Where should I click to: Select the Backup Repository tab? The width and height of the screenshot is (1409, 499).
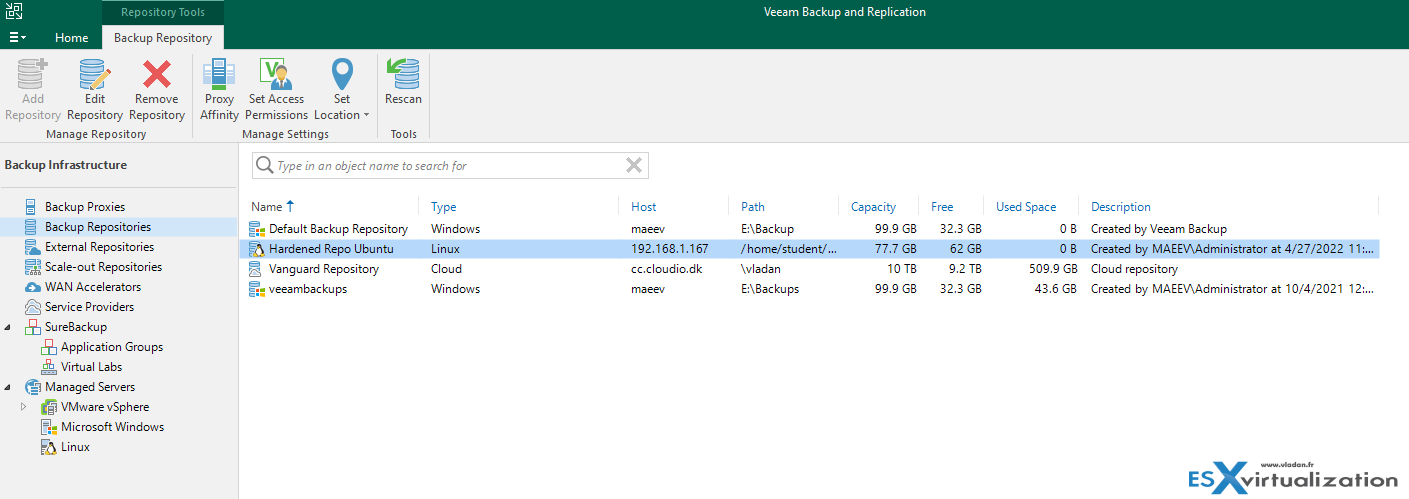[163, 38]
